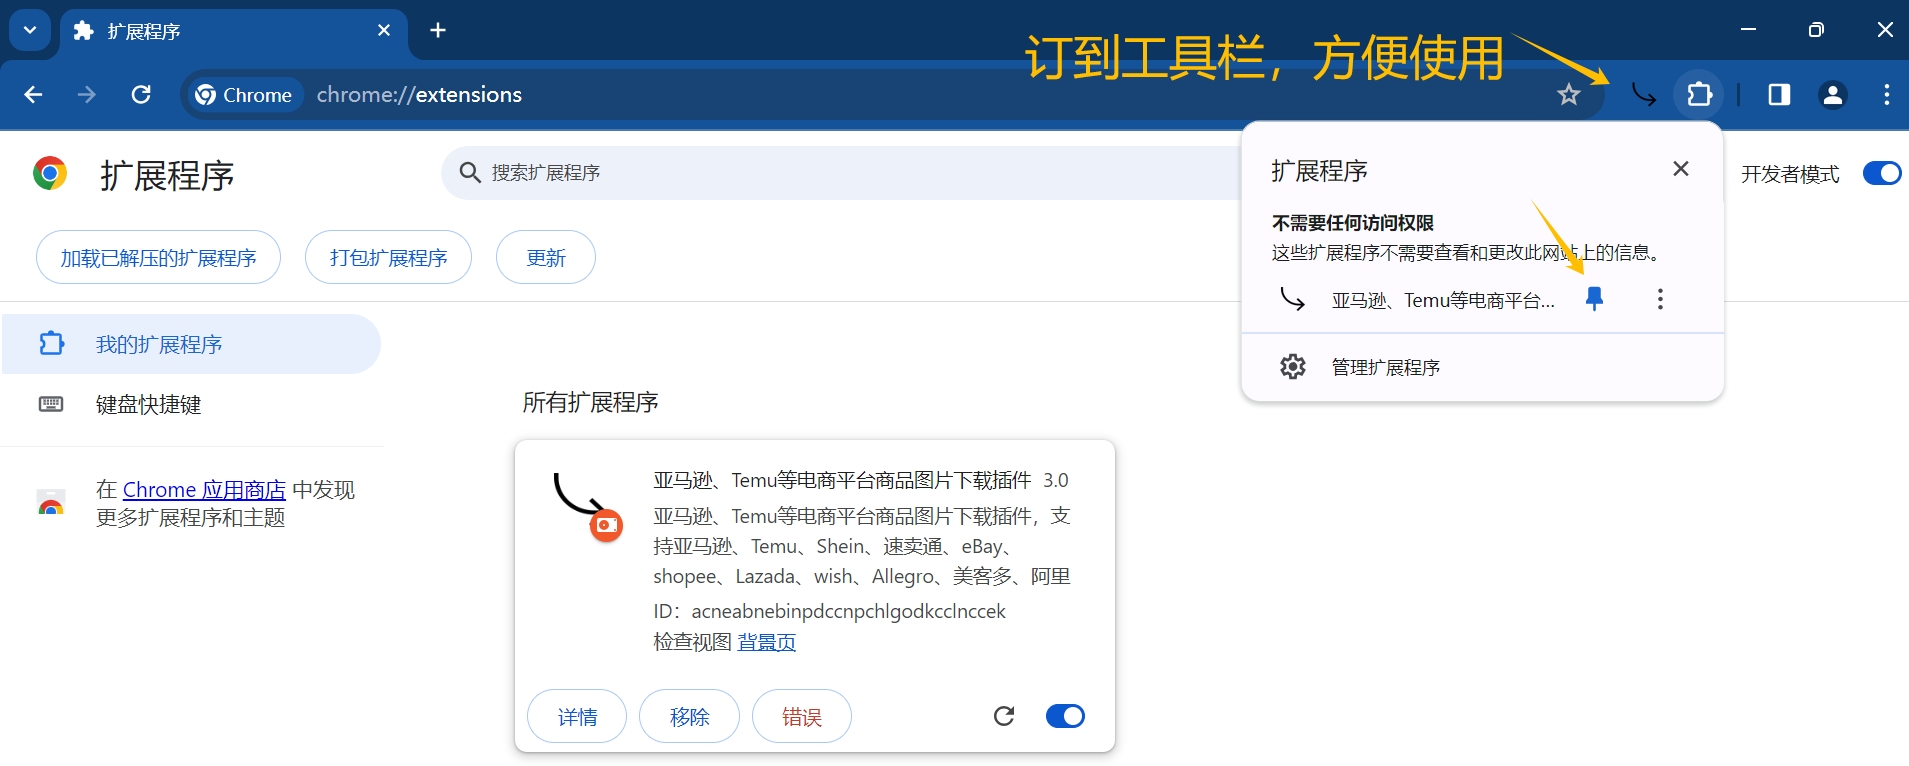This screenshot has width=1909, height=766.
Task: Reload the page from the address bar toolbar
Action: click(141, 94)
